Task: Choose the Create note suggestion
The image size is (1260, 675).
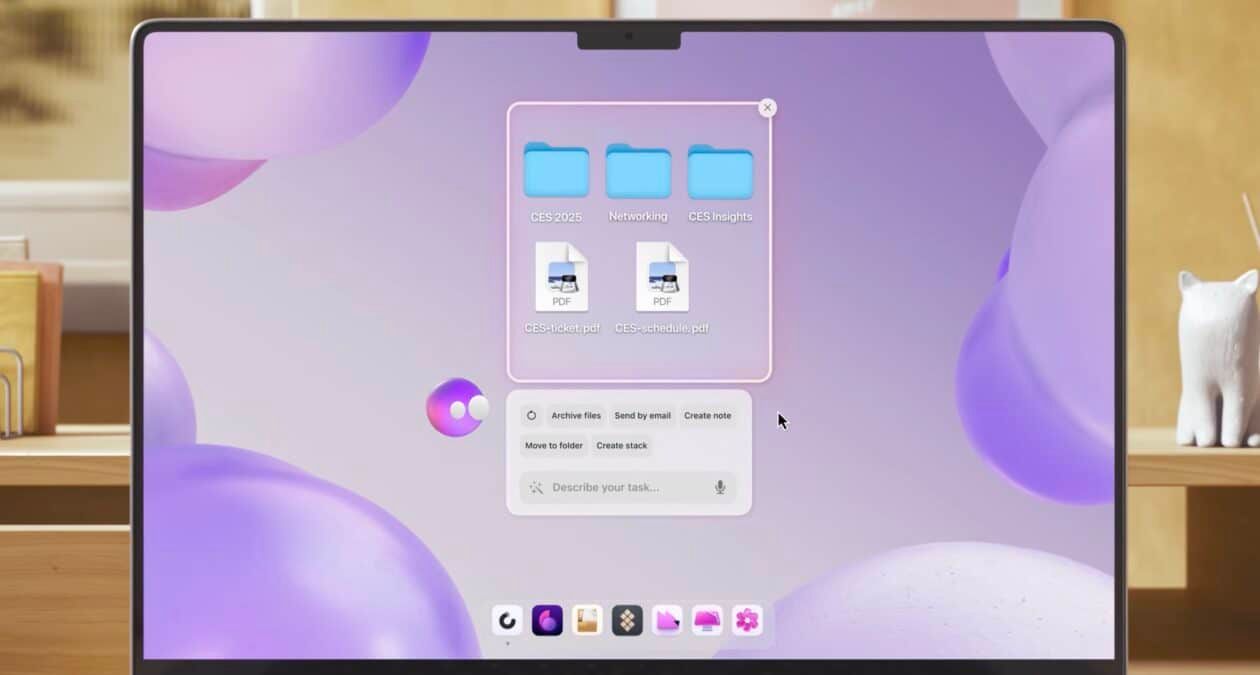Action: tap(708, 415)
